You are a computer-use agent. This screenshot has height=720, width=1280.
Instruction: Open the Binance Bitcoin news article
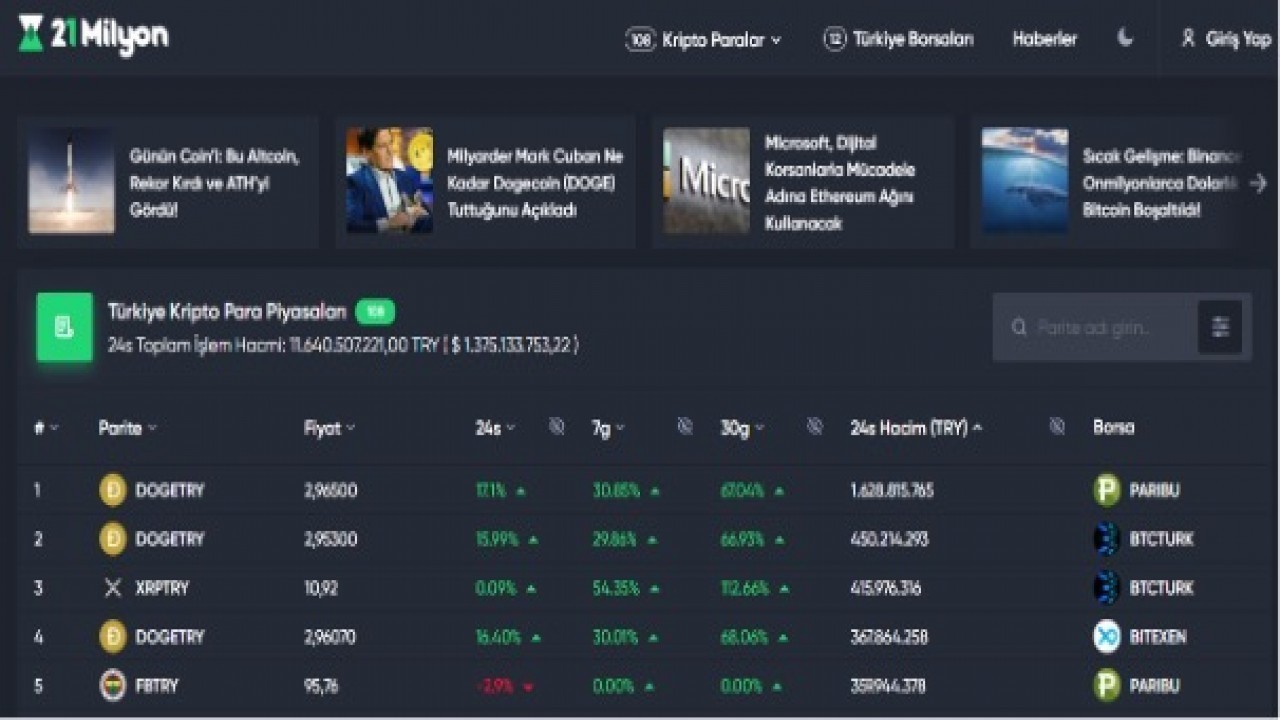tap(1160, 183)
